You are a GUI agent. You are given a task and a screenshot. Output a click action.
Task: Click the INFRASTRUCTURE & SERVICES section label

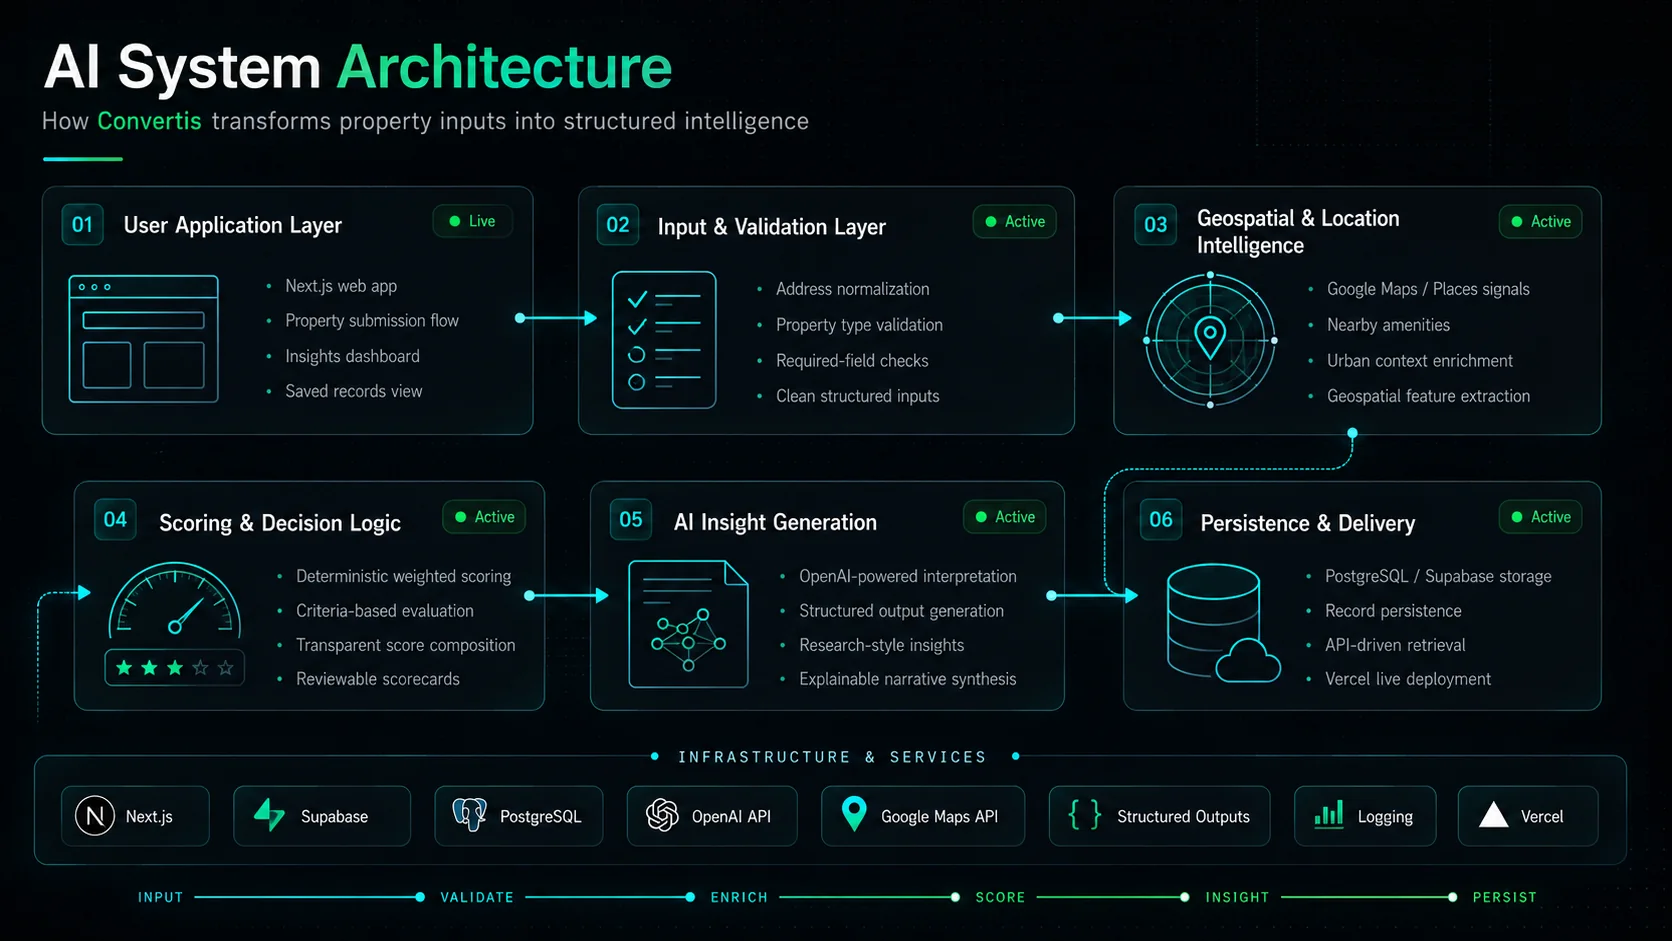tap(832, 757)
